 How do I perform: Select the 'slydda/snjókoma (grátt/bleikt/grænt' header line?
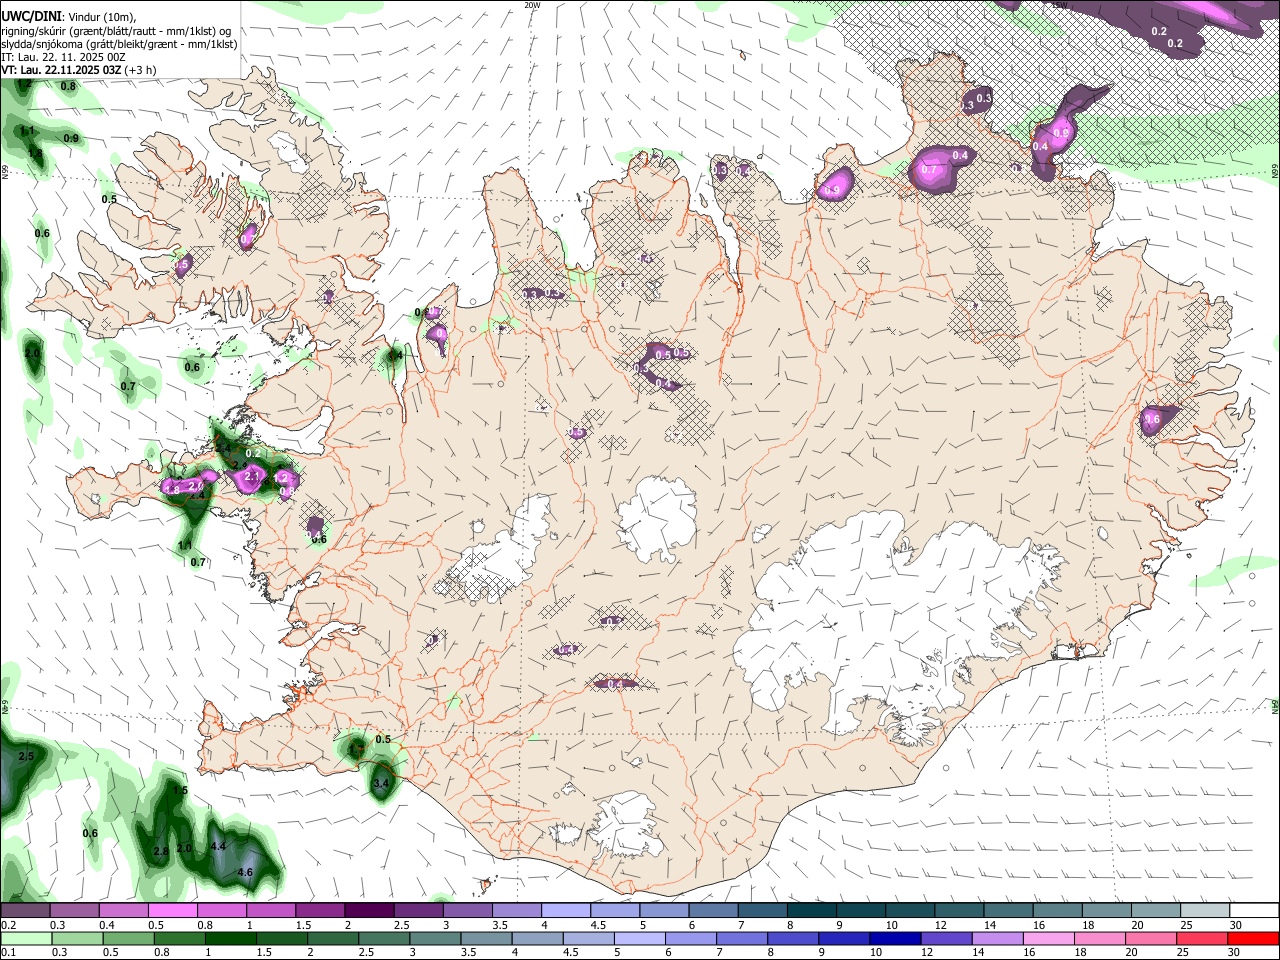pos(120,44)
